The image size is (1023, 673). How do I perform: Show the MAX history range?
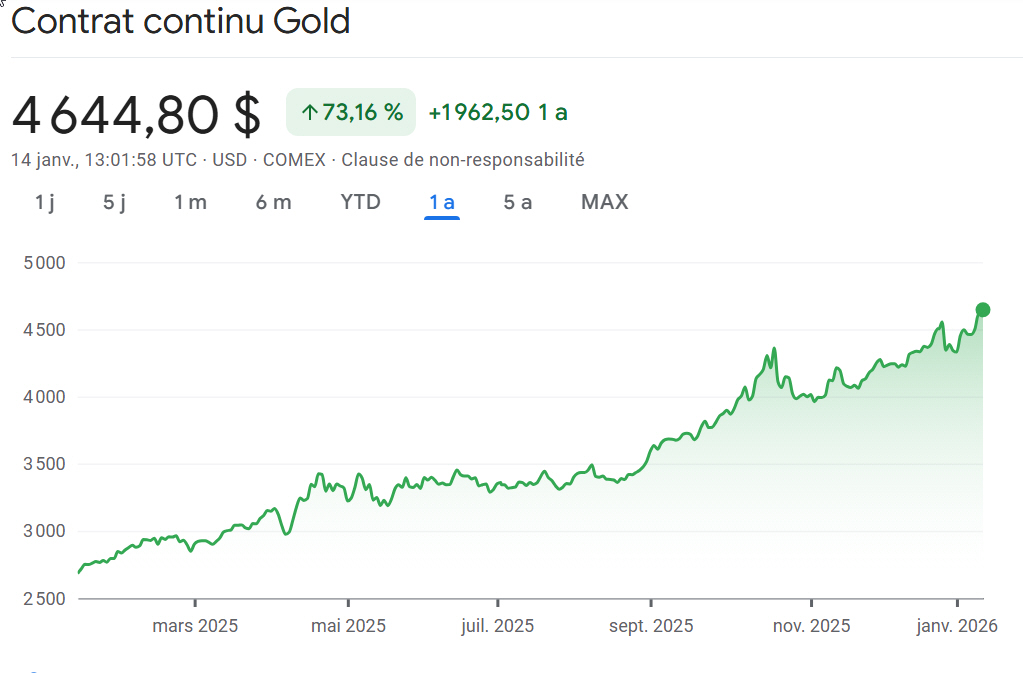[604, 202]
